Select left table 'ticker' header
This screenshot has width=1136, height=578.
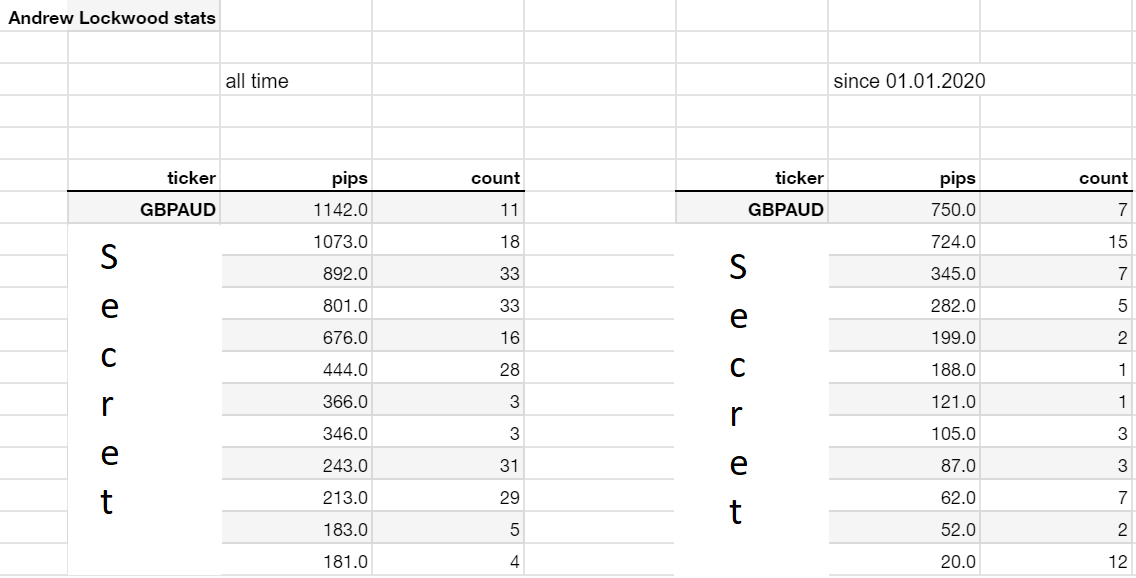(x=144, y=177)
